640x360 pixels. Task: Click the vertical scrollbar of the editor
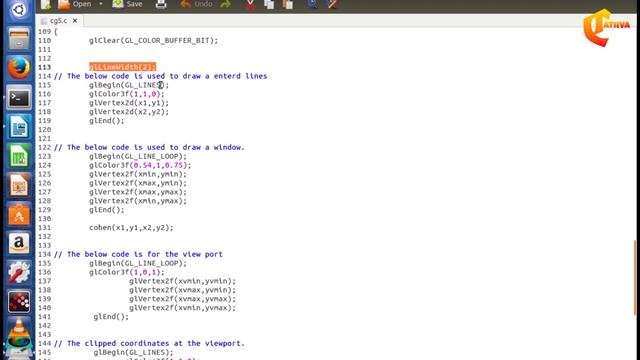pyautogui.click(x=635, y=278)
